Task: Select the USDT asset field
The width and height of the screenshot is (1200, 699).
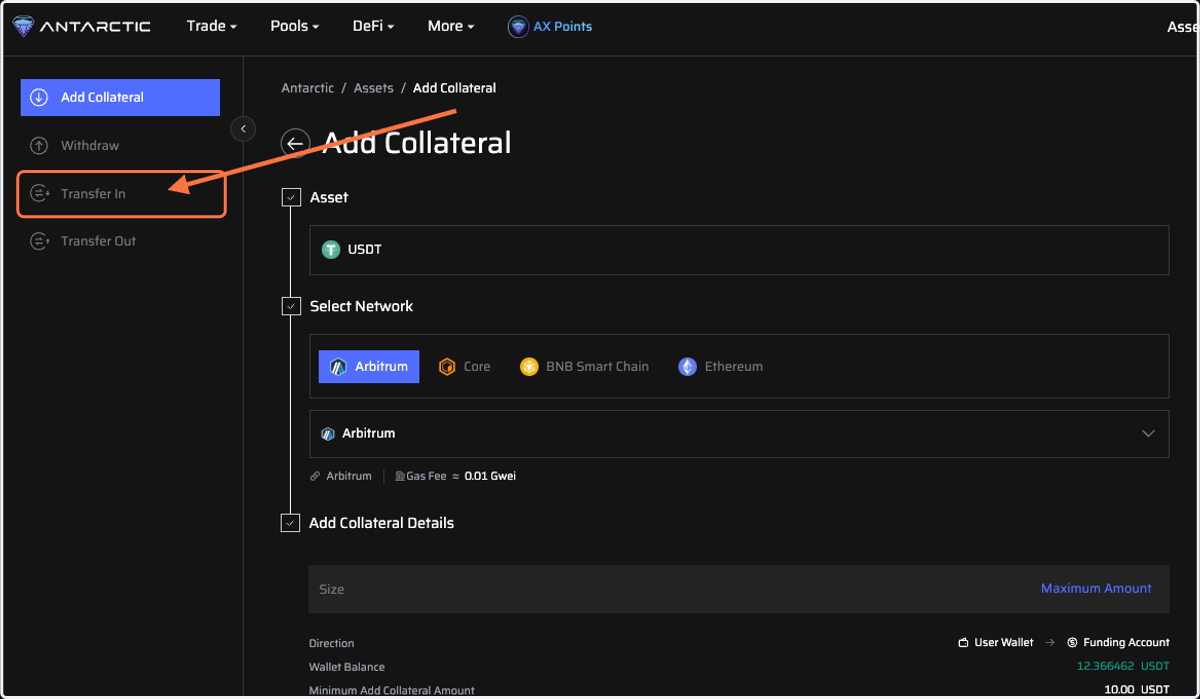Action: point(739,250)
